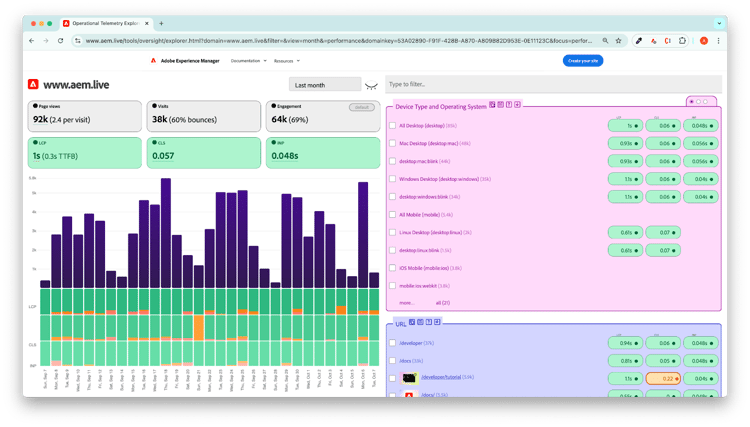This screenshot has height=427, width=750.
Task: Check the Windows Desktop (desktop:windows) checkbox
Action: click(x=392, y=179)
